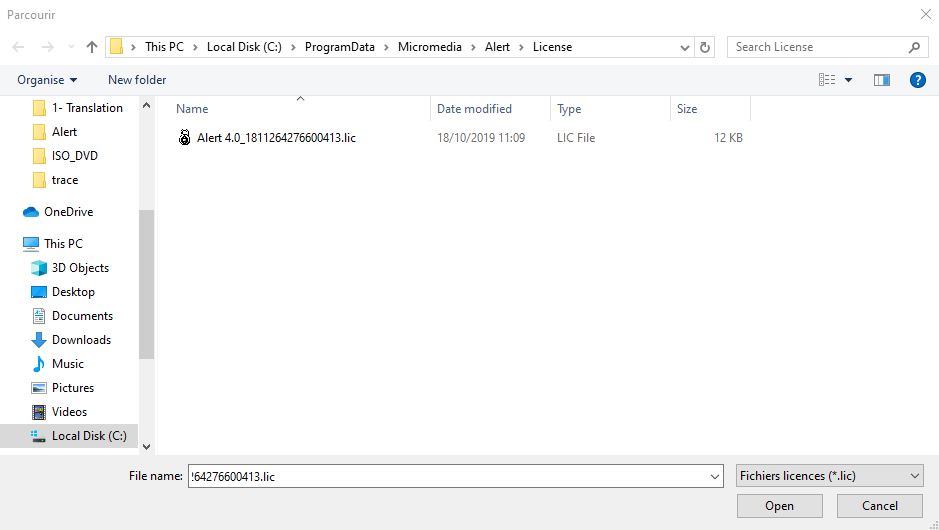Toggle the preview pane icon
This screenshot has height=530, width=939.
(881, 80)
